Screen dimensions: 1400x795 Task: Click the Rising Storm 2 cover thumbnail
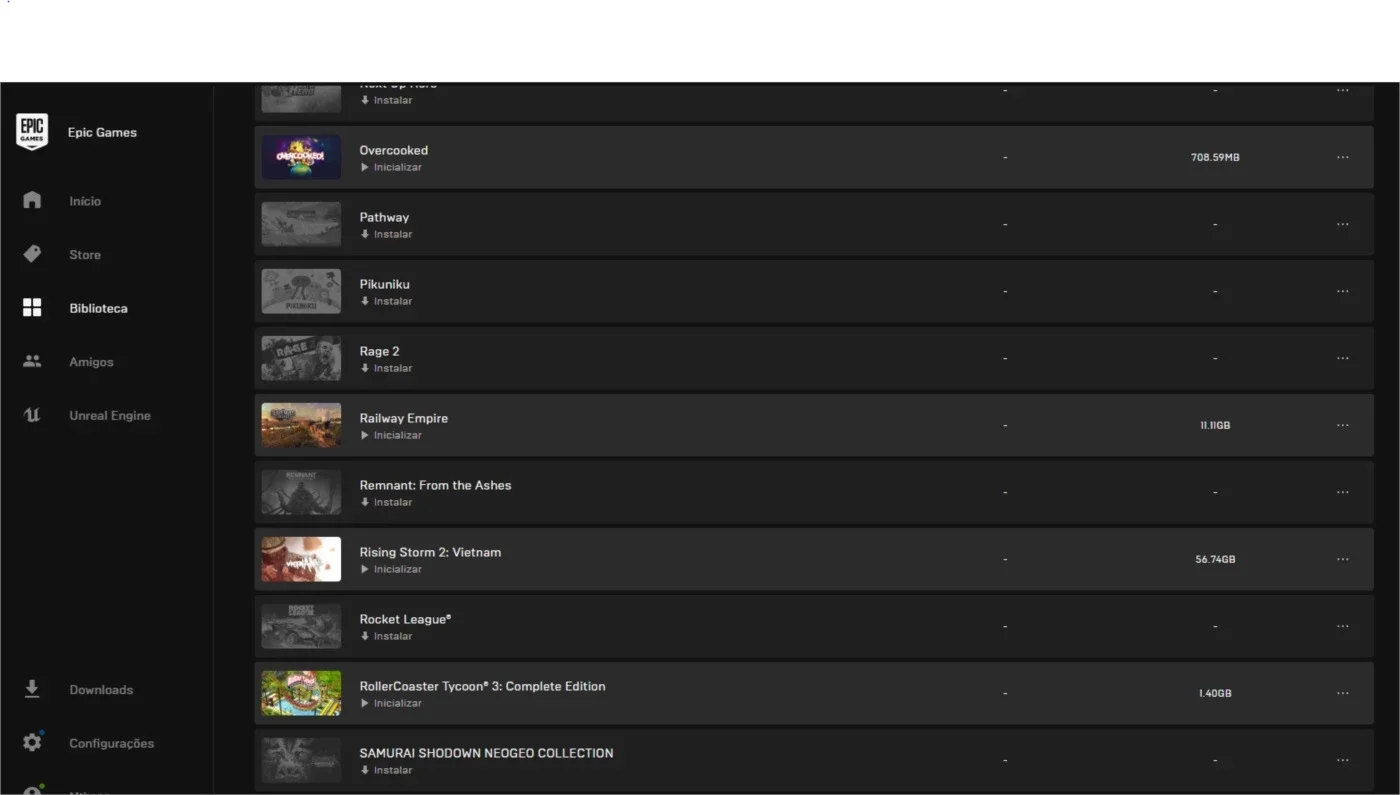coord(301,559)
